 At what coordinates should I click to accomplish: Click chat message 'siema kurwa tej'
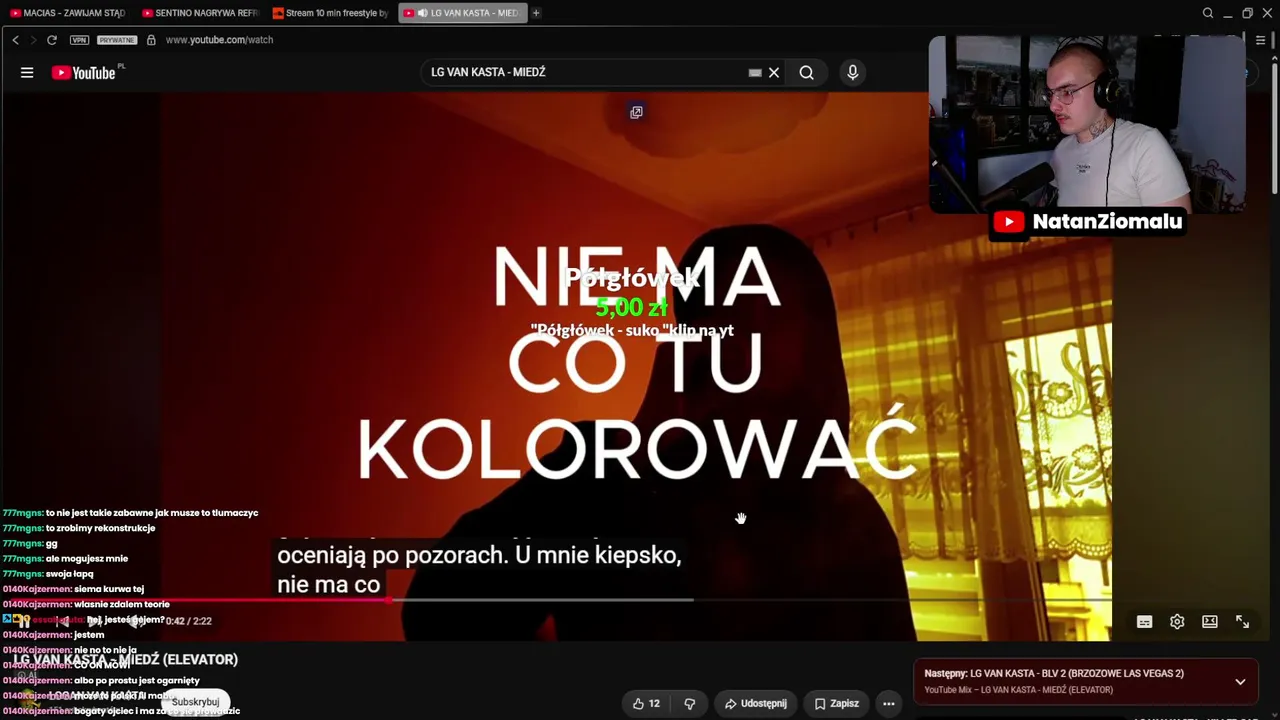tap(109, 589)
